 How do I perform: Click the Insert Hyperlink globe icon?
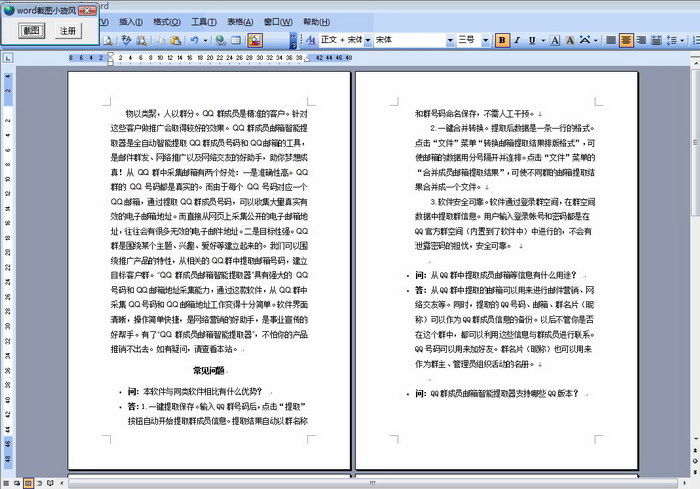pos(220,40)
